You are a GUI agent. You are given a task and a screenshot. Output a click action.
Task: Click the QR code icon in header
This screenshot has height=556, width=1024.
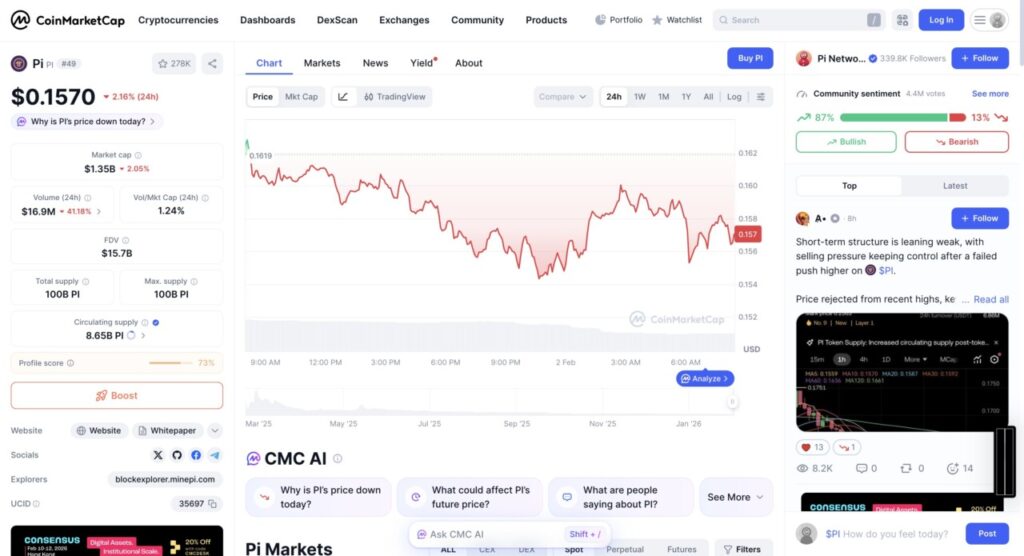[x=903, y=20]
